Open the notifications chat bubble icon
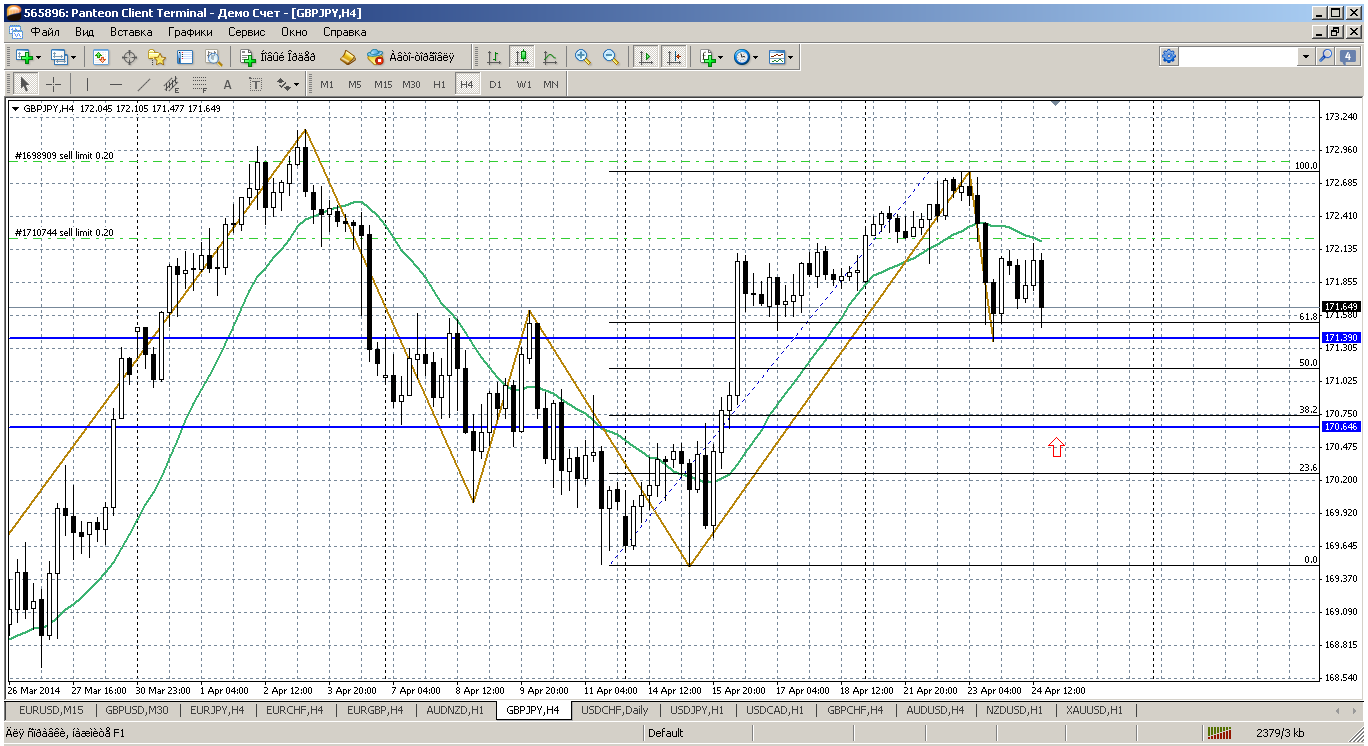1368x746 pixels. [1348, 57]
